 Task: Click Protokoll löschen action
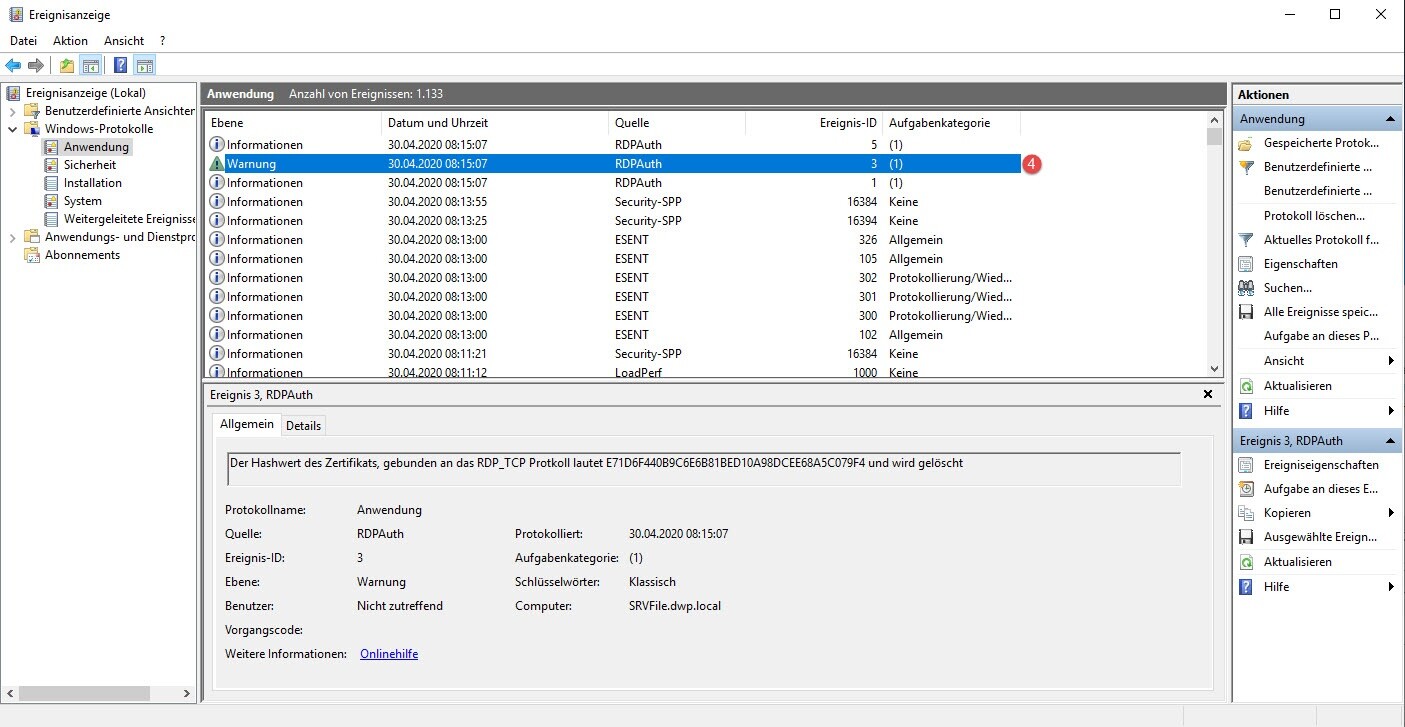1313,216
